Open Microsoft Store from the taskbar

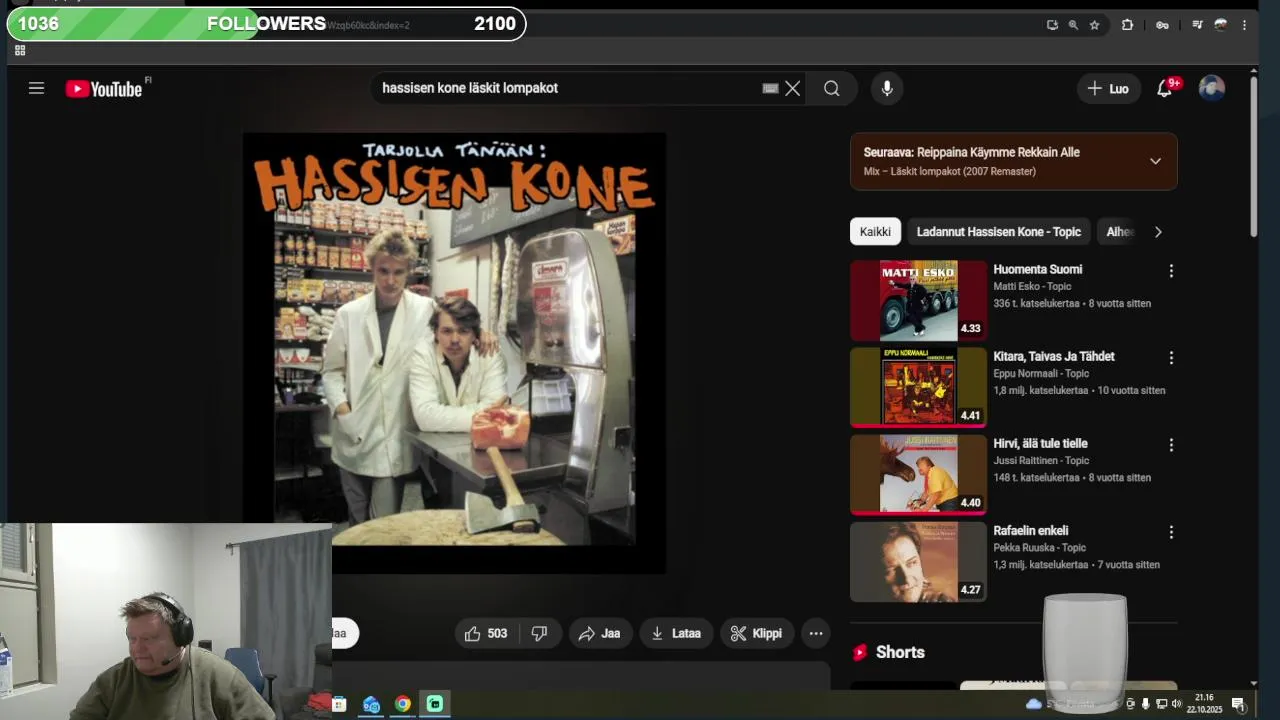tap(339, 704)
